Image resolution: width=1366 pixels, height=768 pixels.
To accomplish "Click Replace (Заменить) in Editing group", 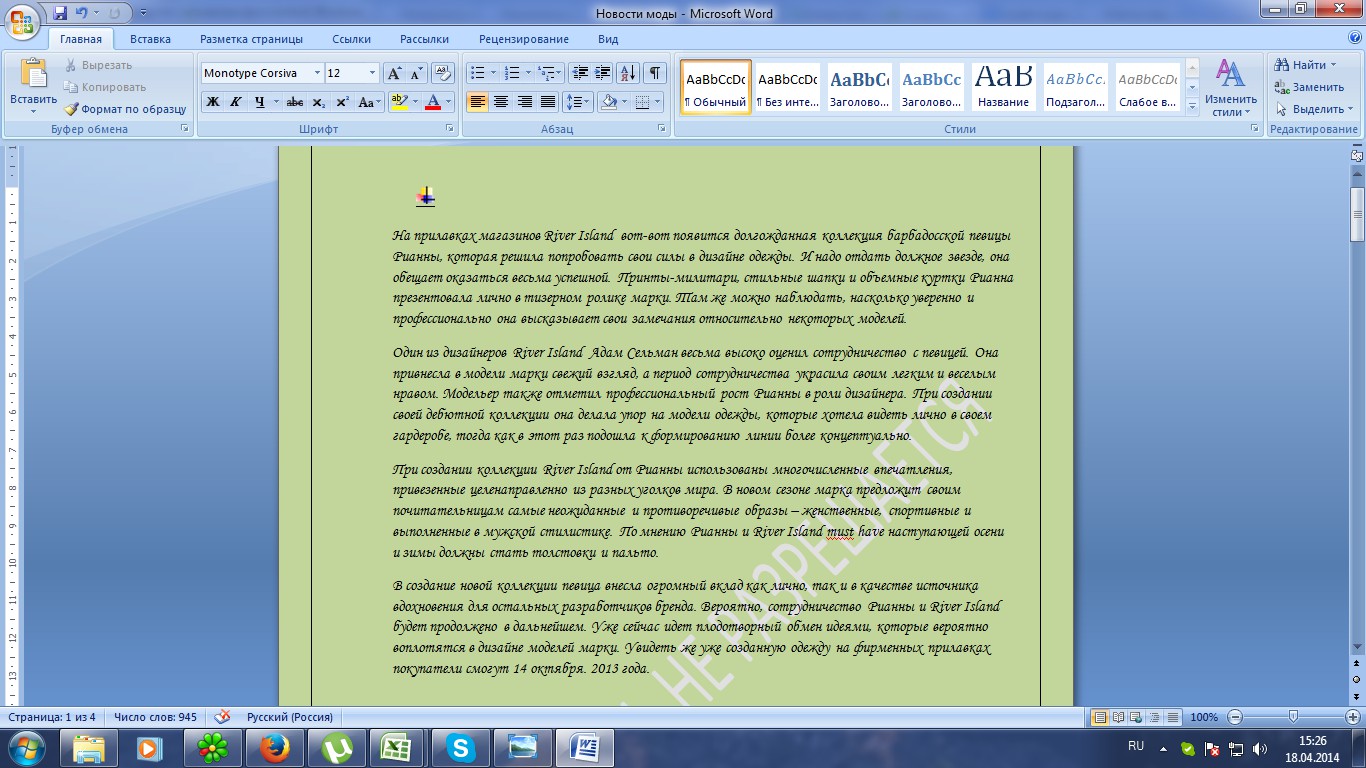I will (1309, 87).
